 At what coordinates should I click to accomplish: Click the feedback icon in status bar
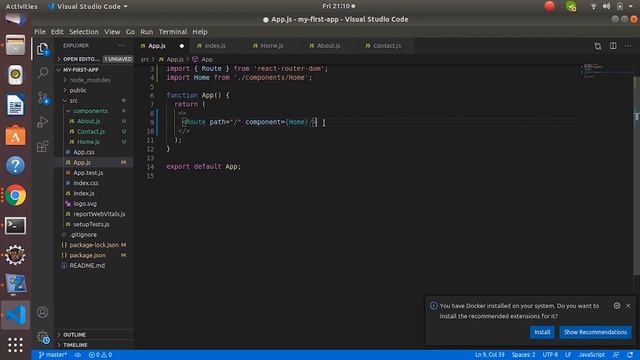(616, 355)
